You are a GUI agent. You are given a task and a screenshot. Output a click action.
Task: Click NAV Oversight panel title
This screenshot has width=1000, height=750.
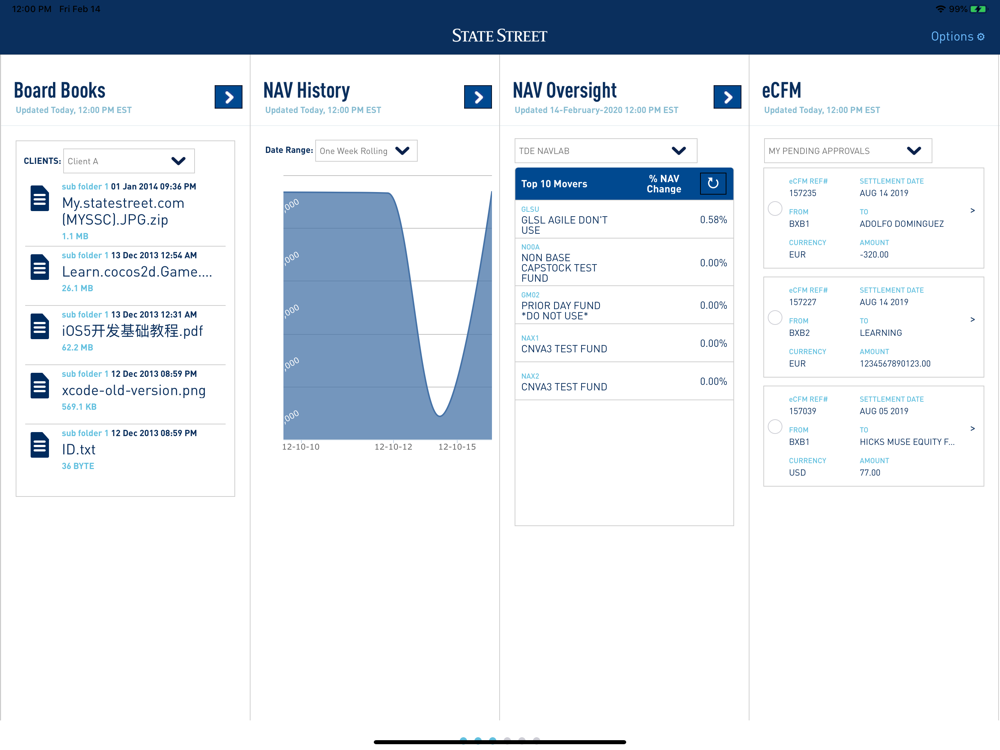point(564,91)
